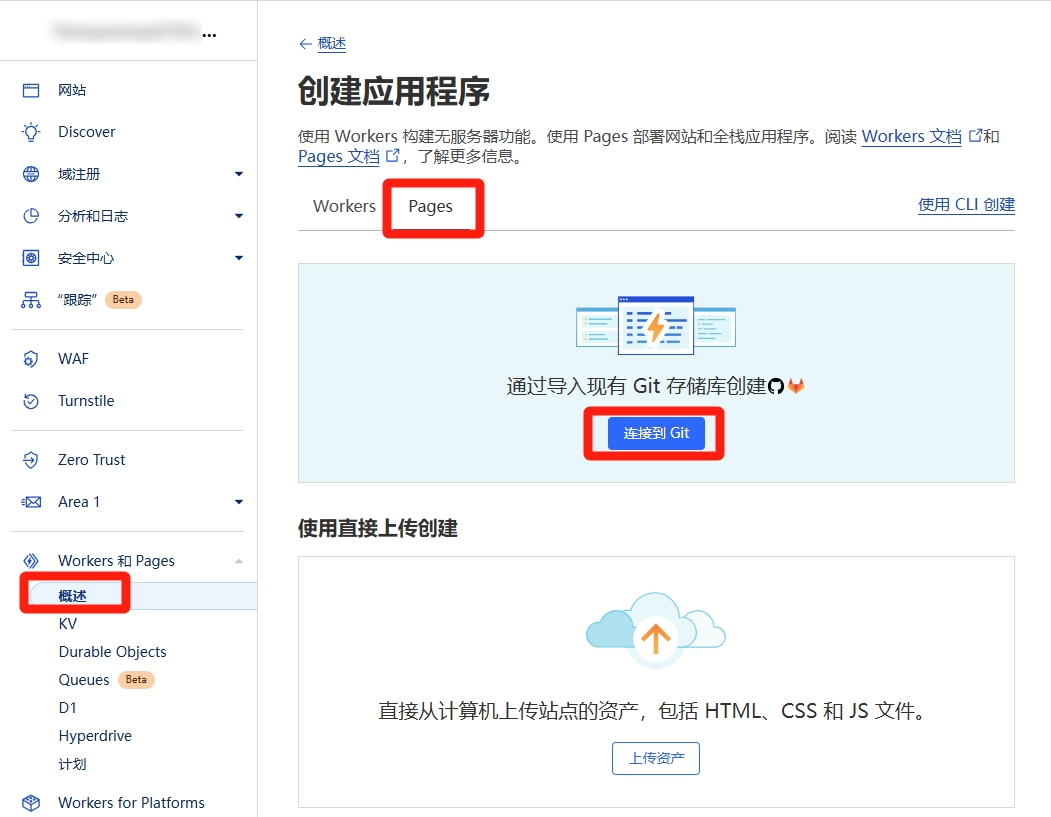
Task: Open Durable Objects in sidebar
Action: [x=113, y=652]
